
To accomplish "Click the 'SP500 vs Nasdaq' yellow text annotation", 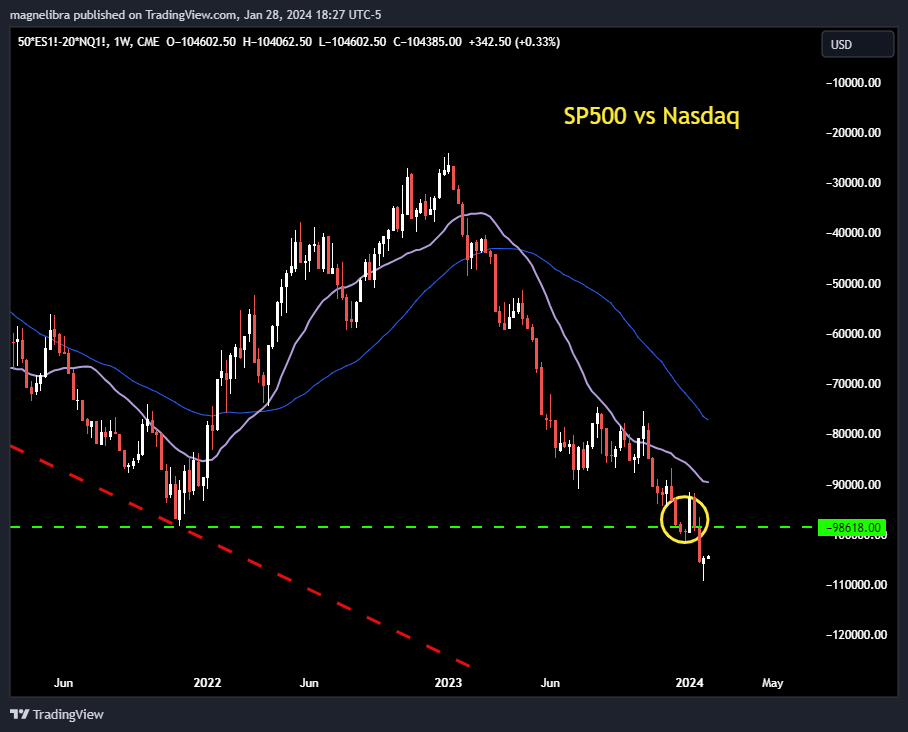I will (x=651, y=116).
